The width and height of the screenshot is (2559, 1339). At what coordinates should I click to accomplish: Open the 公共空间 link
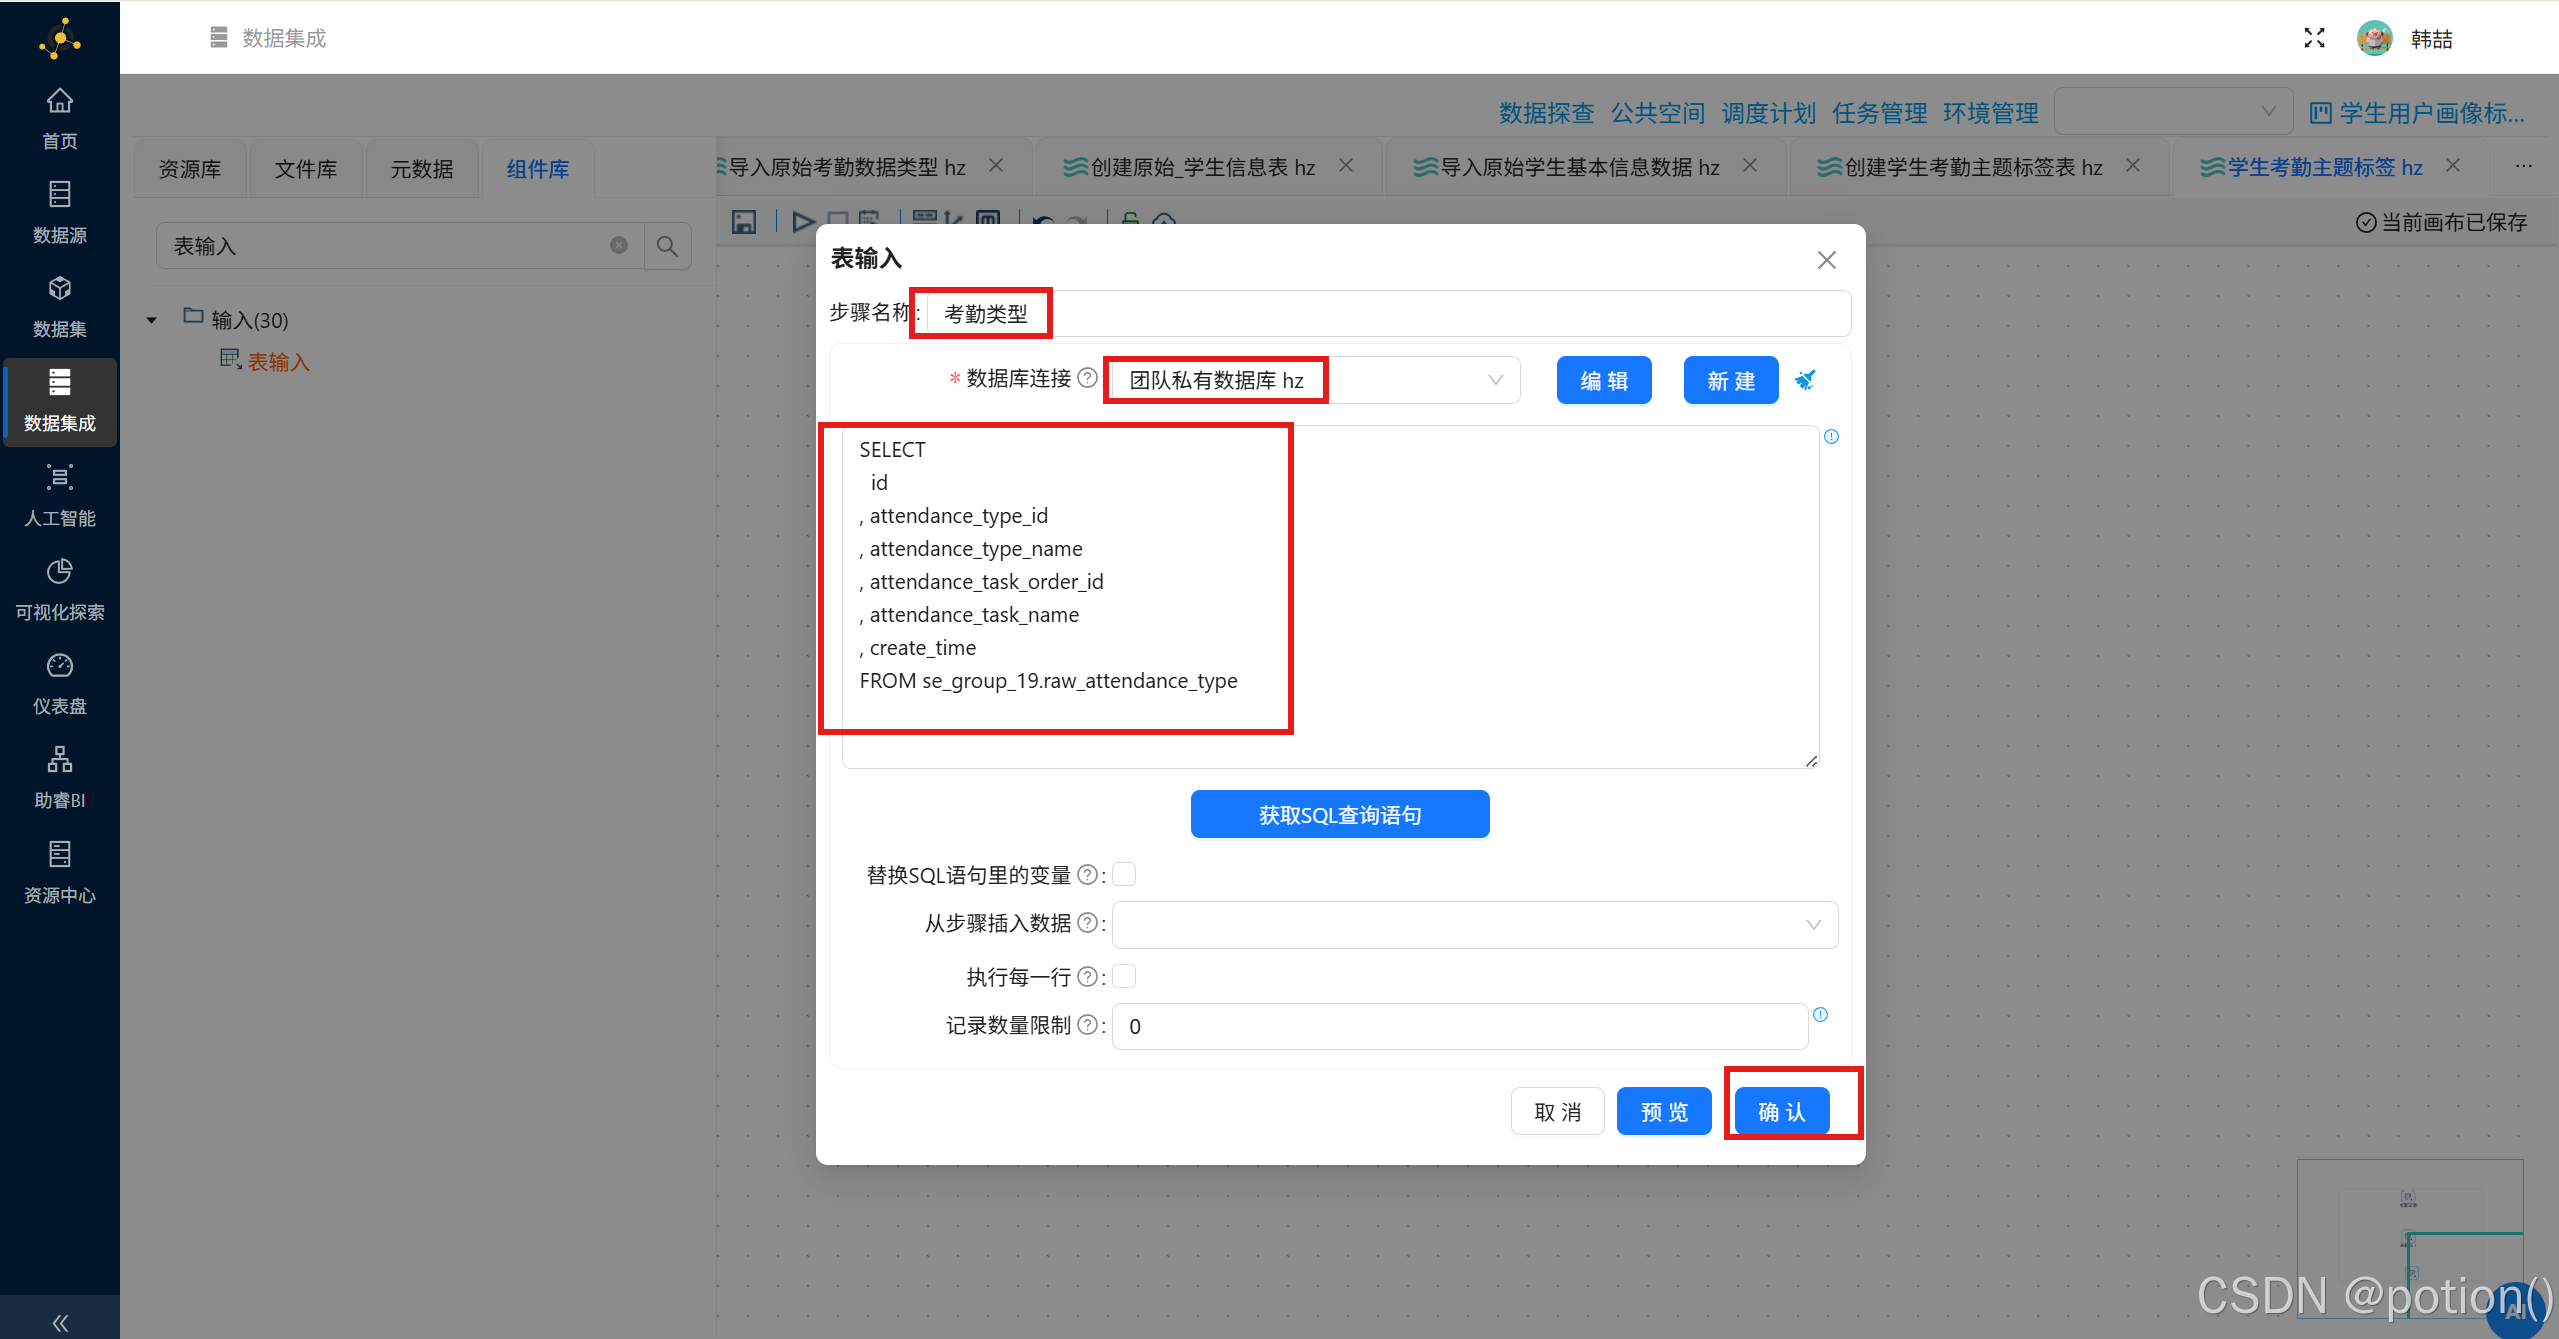click(x=1657, y=113)
